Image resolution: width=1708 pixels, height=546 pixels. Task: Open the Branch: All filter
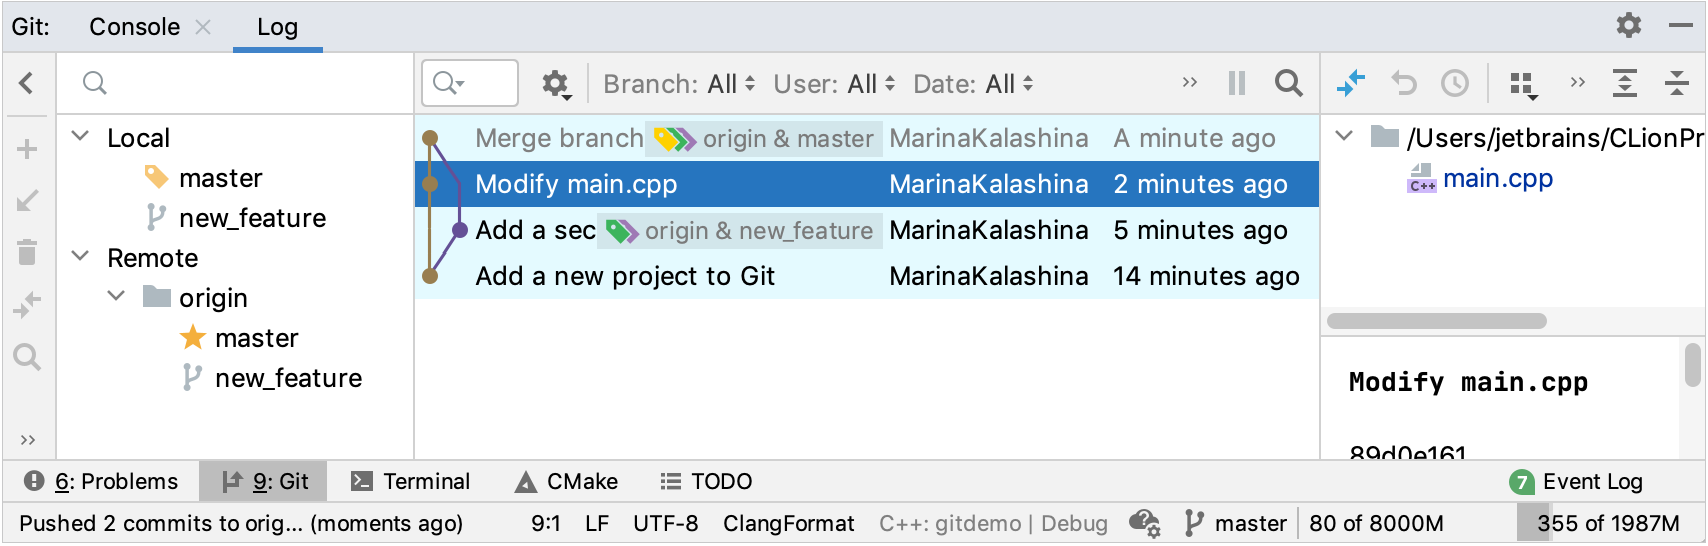pos(679,84)
